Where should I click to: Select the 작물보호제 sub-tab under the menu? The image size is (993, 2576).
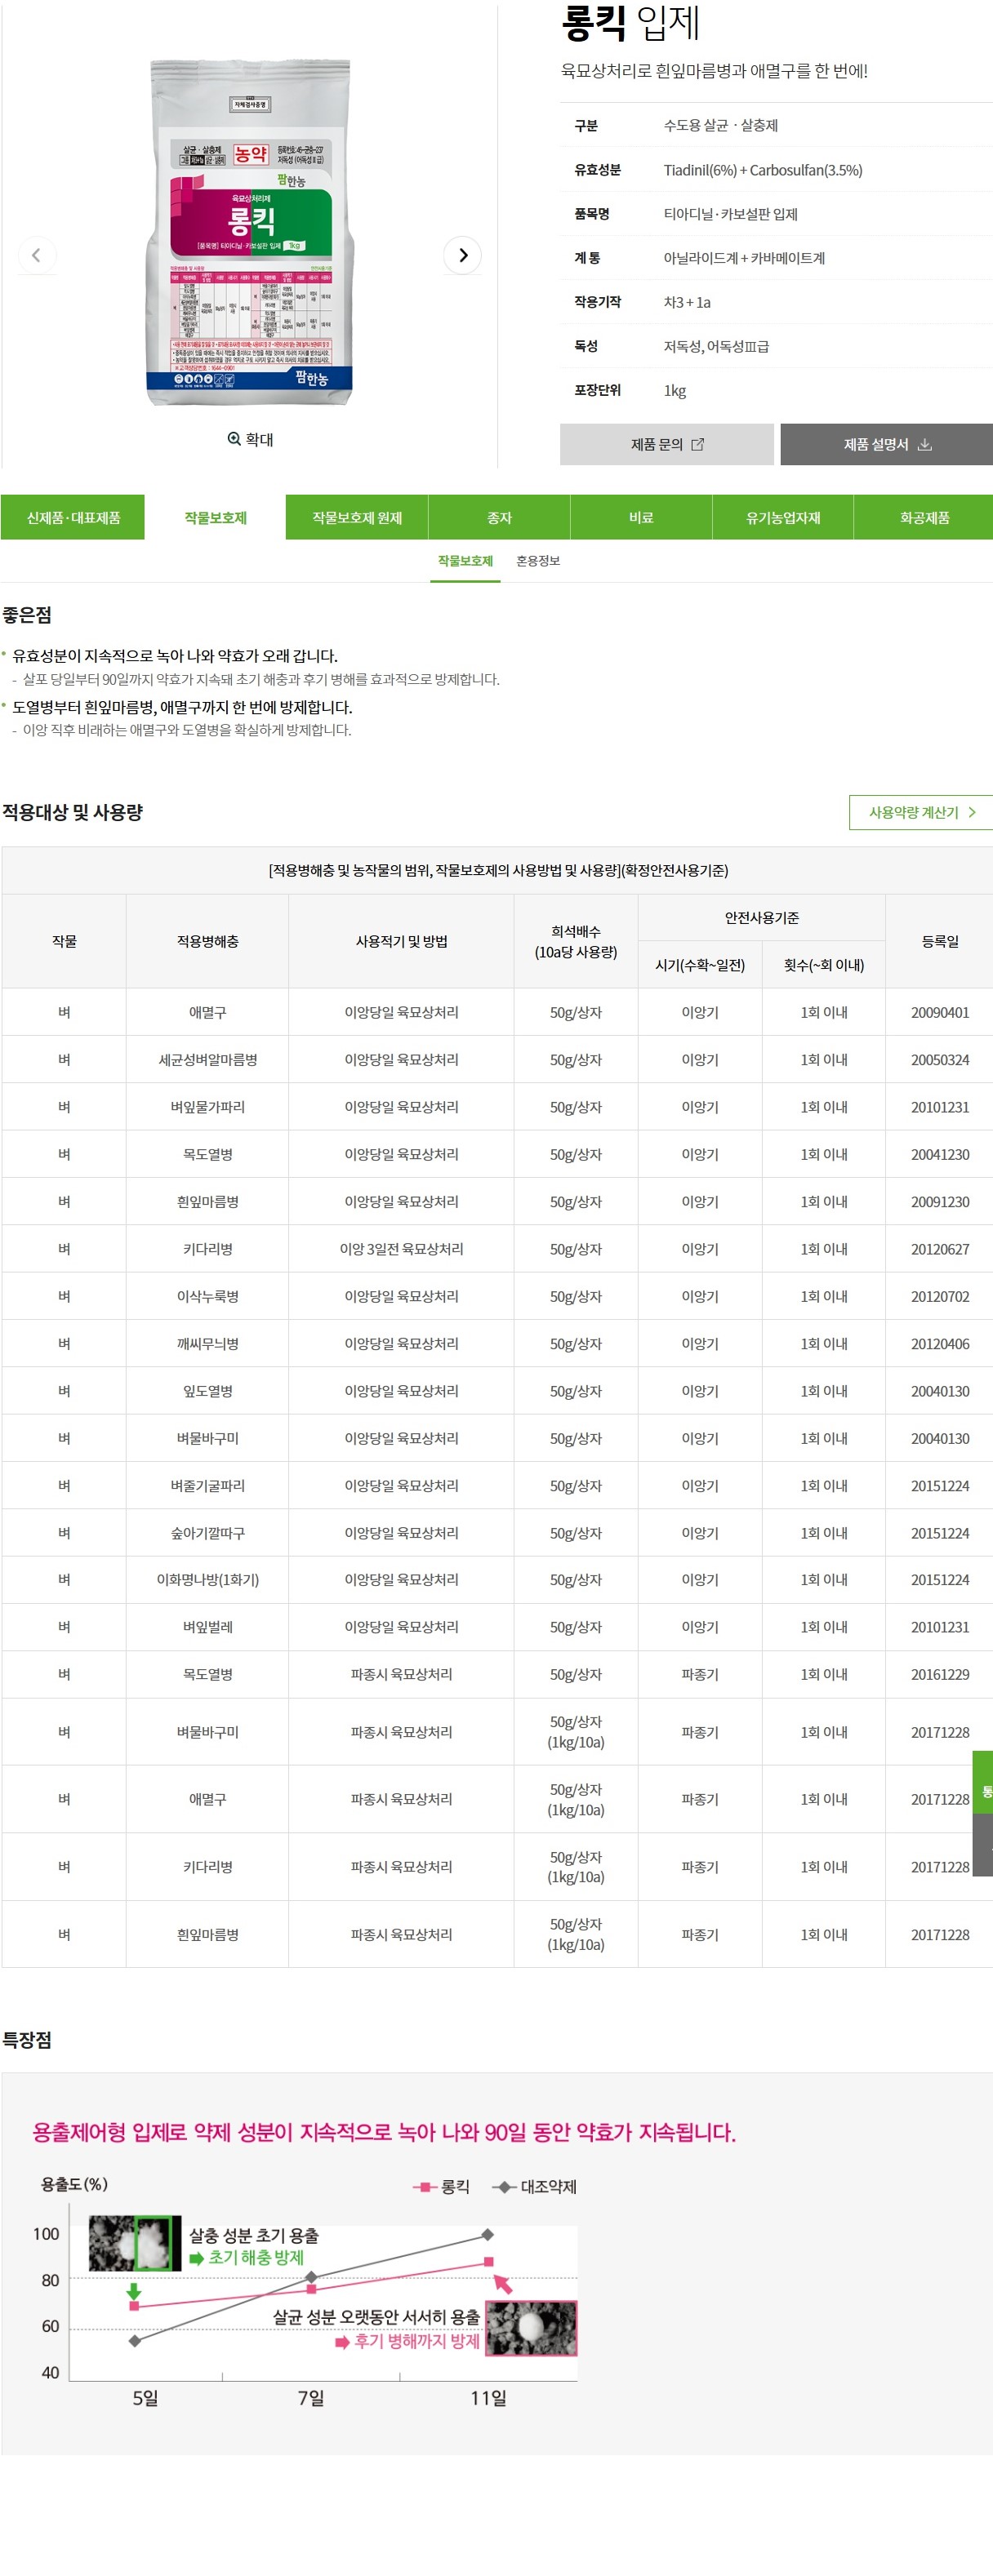click(465, 561)
